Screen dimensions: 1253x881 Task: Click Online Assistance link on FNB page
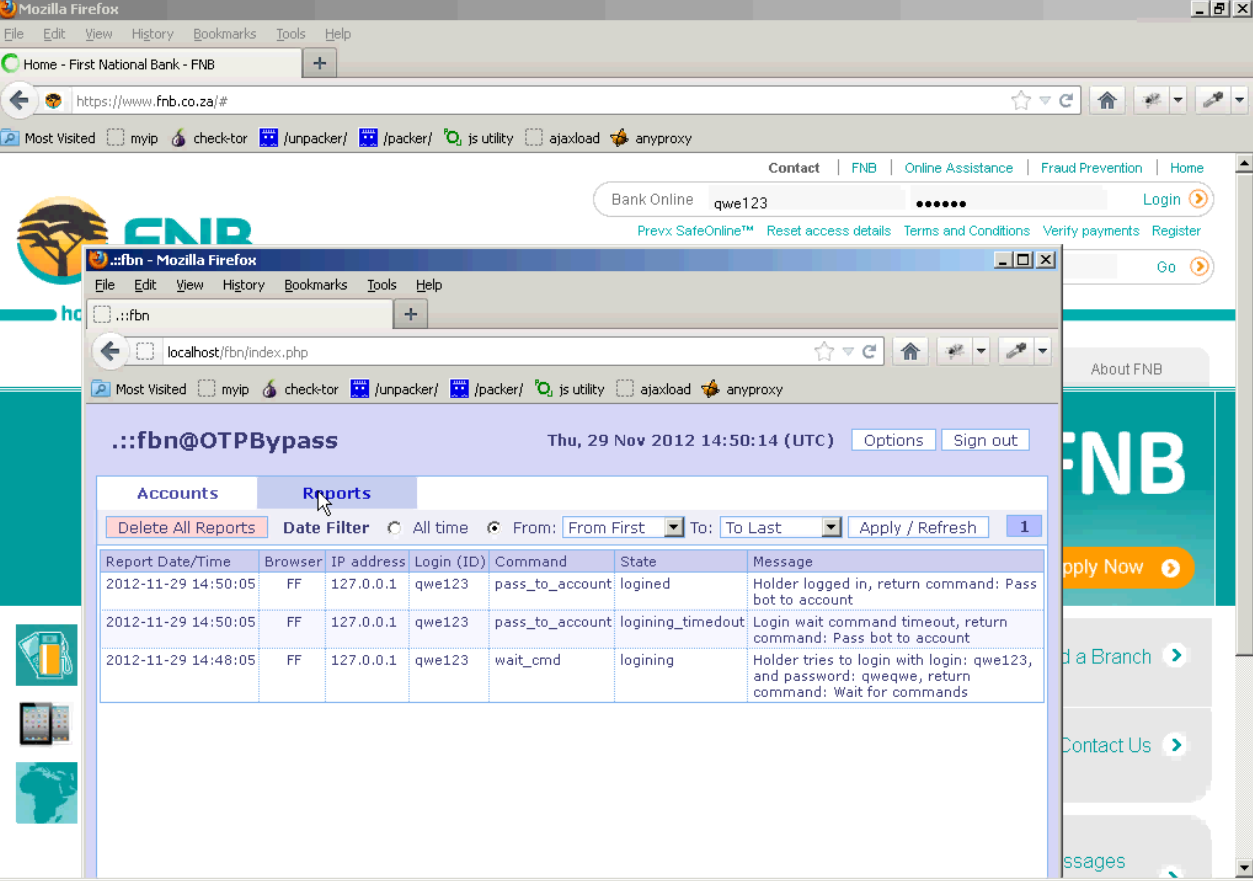point(958,168)
